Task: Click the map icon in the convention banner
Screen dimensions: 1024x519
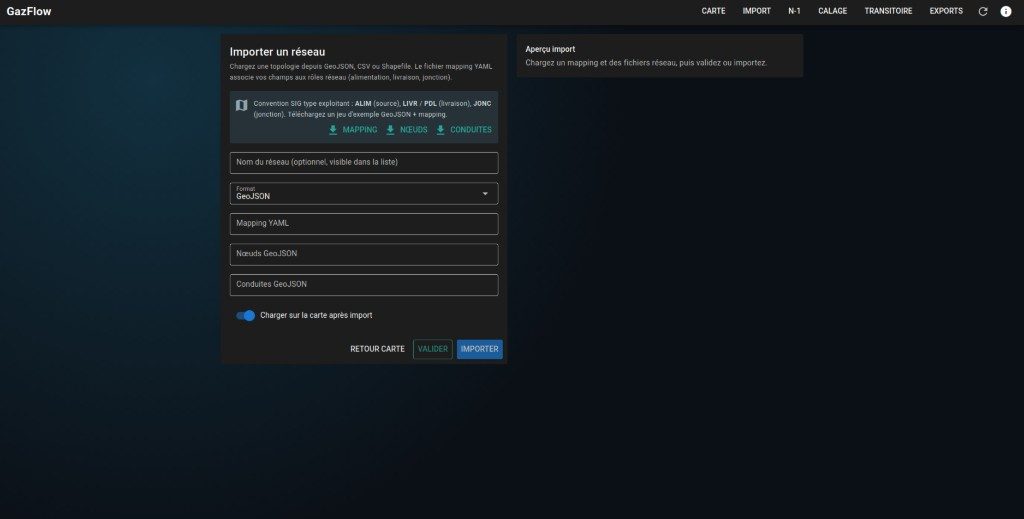Action: tap(242, 105)
